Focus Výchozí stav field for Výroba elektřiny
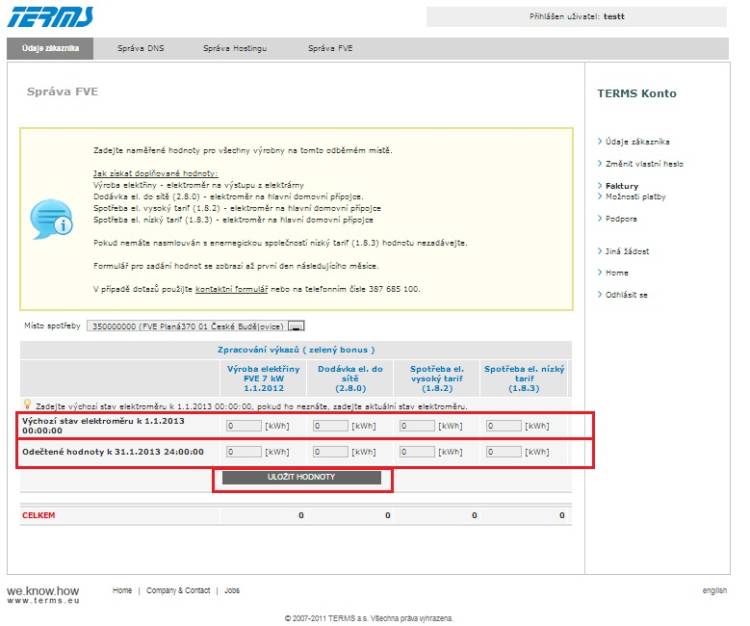Screen dimensions: 750x626 pos(244,425)
